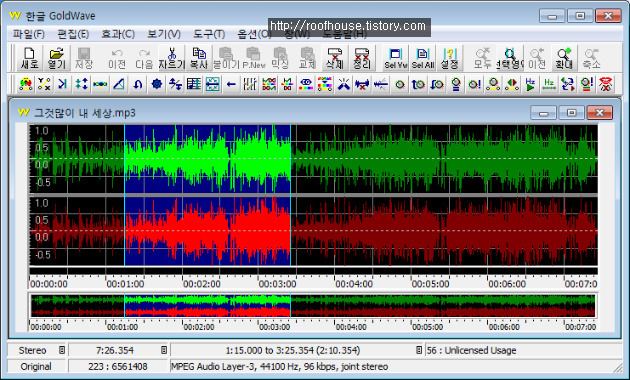
Task: Open the status dropdown beside selection time range
Action: [x=419, y=350]
